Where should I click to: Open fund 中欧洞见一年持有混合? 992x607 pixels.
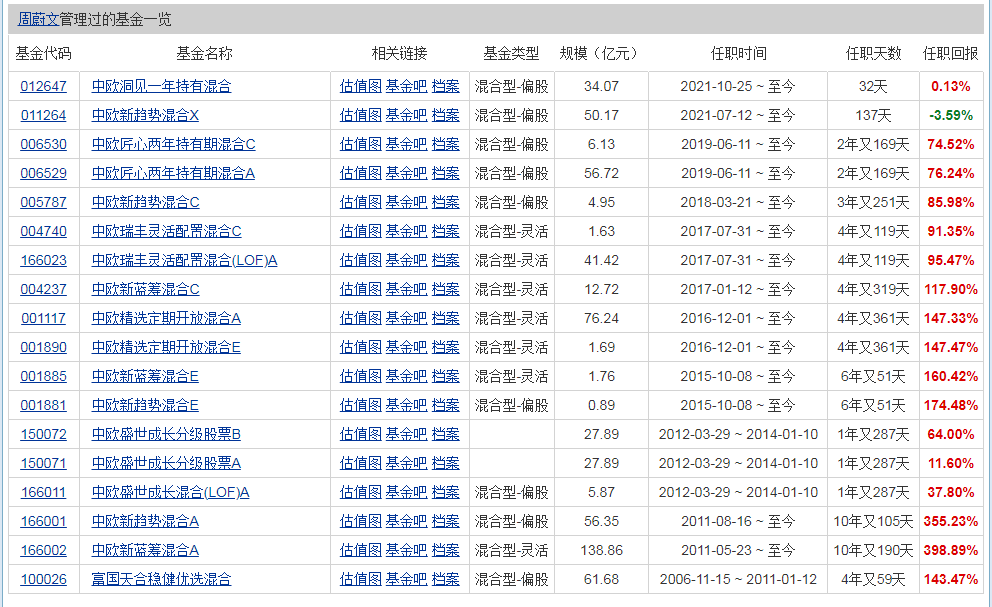(x=161, y=86)
